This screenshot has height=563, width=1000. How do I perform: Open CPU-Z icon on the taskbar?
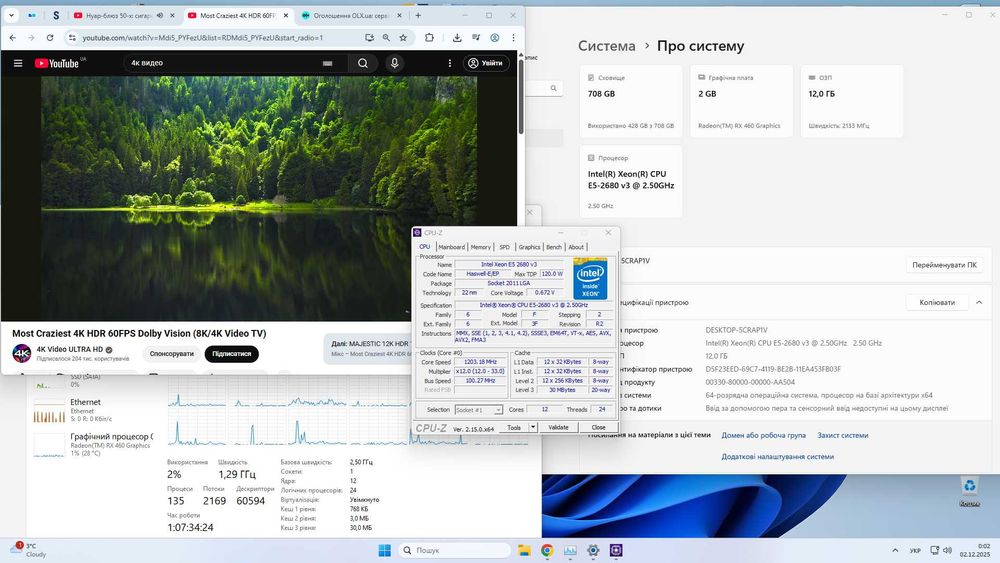(x=616, y=550)
